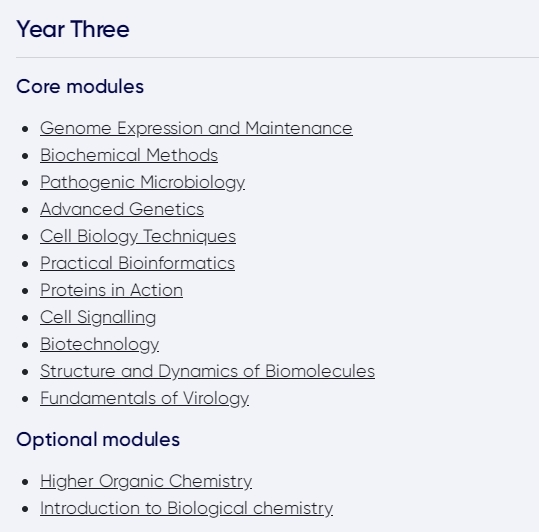The width and height of the screenshot is (539, 532).
Task: Open the Cell Signalling link
Action: tap(98, 317)
